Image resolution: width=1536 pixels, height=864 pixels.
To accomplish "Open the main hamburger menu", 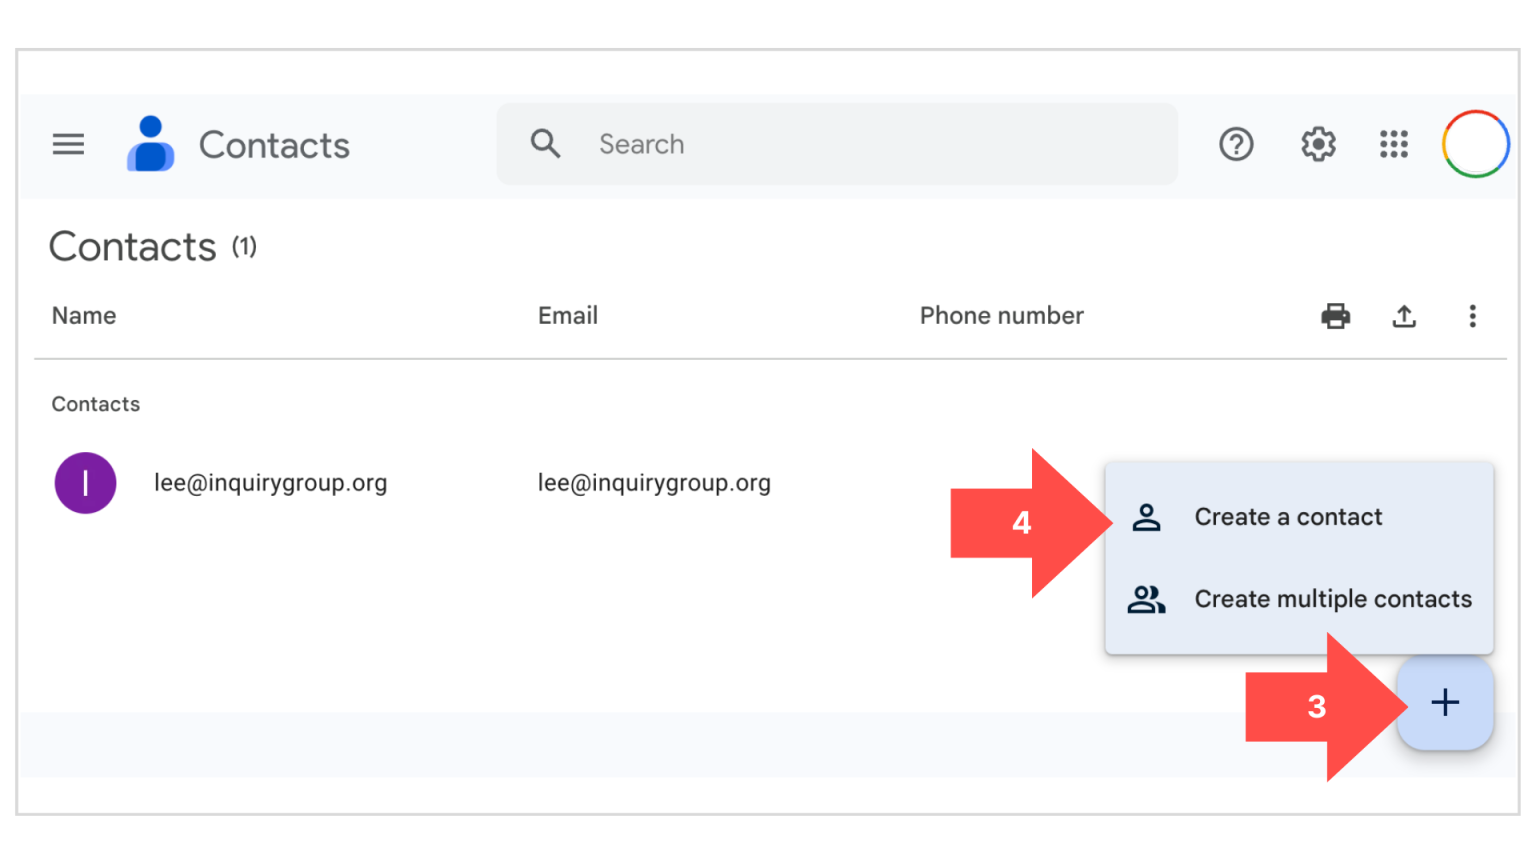I will [68, 145].
